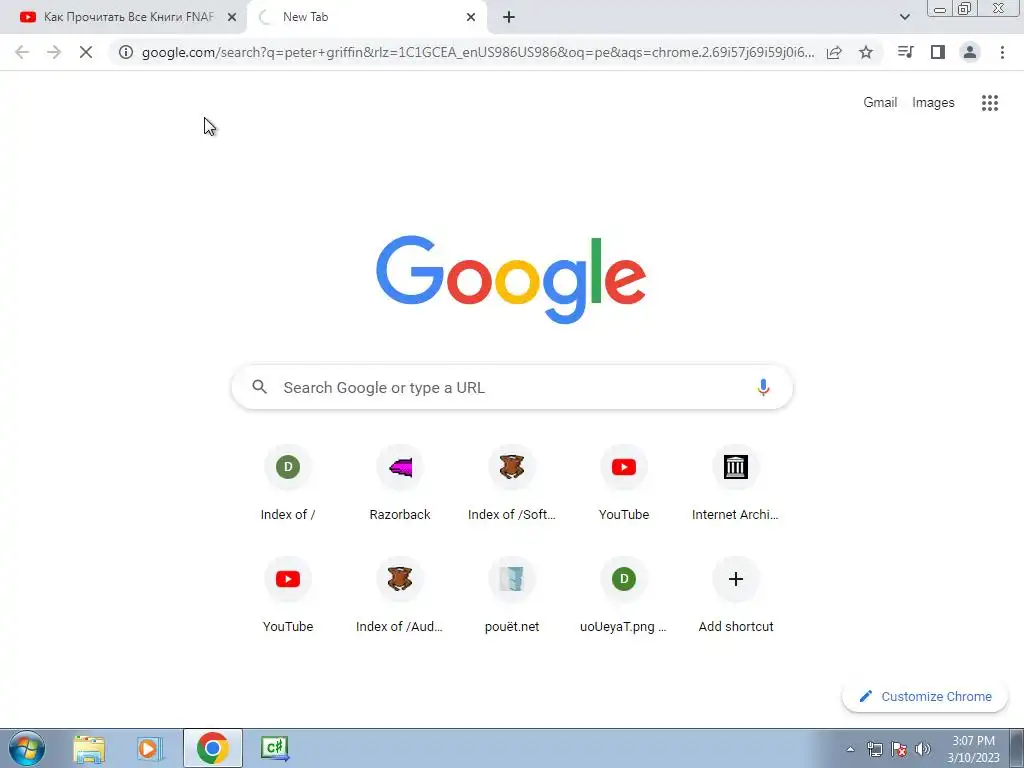
Task: Toggle the Chrome side panel icon
Action: (x=938, y=52)
